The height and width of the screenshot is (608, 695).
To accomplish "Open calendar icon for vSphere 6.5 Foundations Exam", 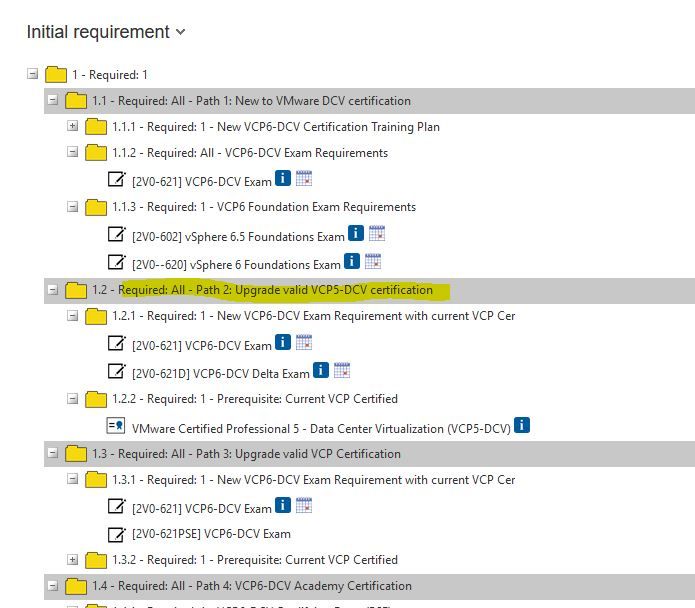I will 377,234.
